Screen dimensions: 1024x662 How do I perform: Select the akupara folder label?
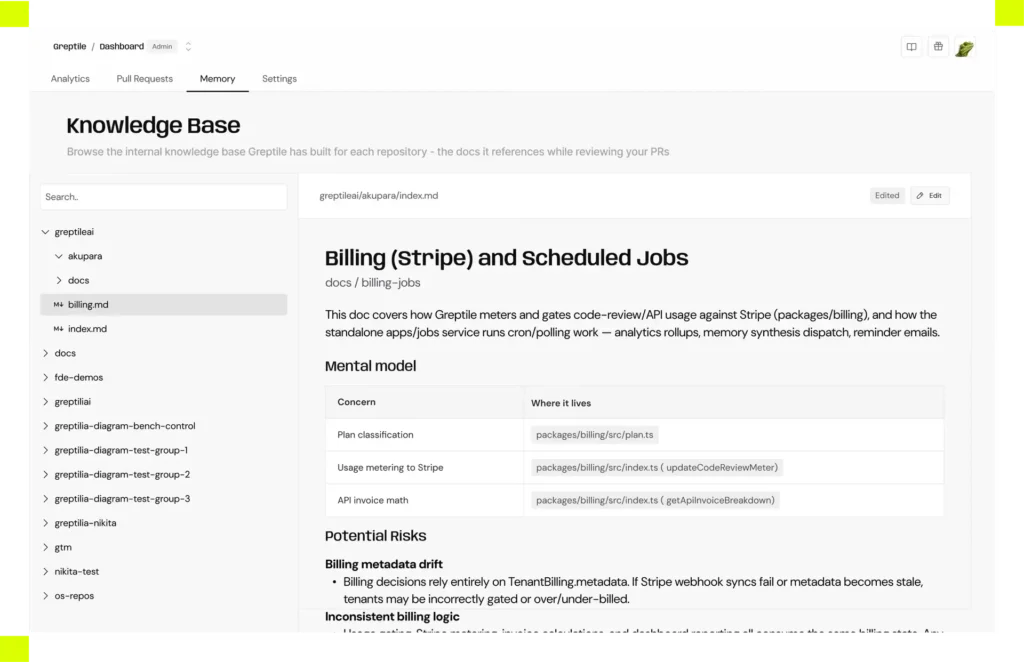pos(85,256)
